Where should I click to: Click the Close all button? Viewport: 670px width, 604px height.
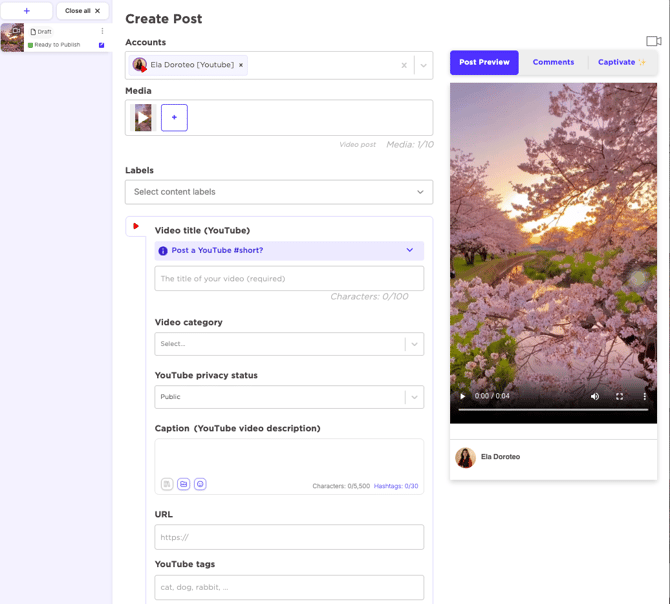[x=82, y=11]
